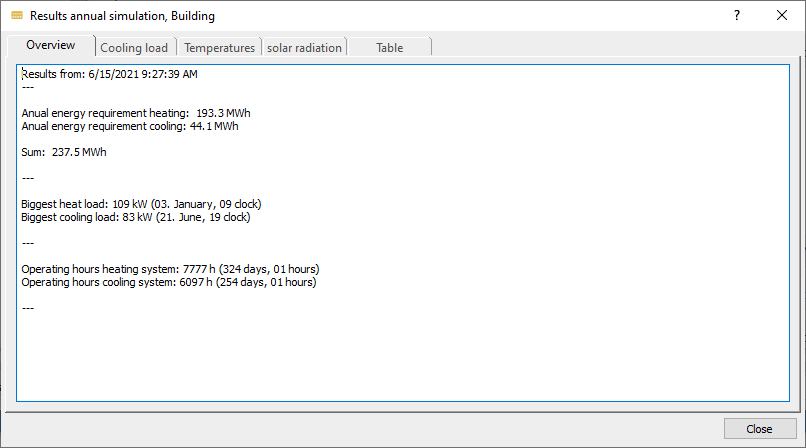Select the Temperatures tab
Viewport: 806px width, 448px height.
219,48
